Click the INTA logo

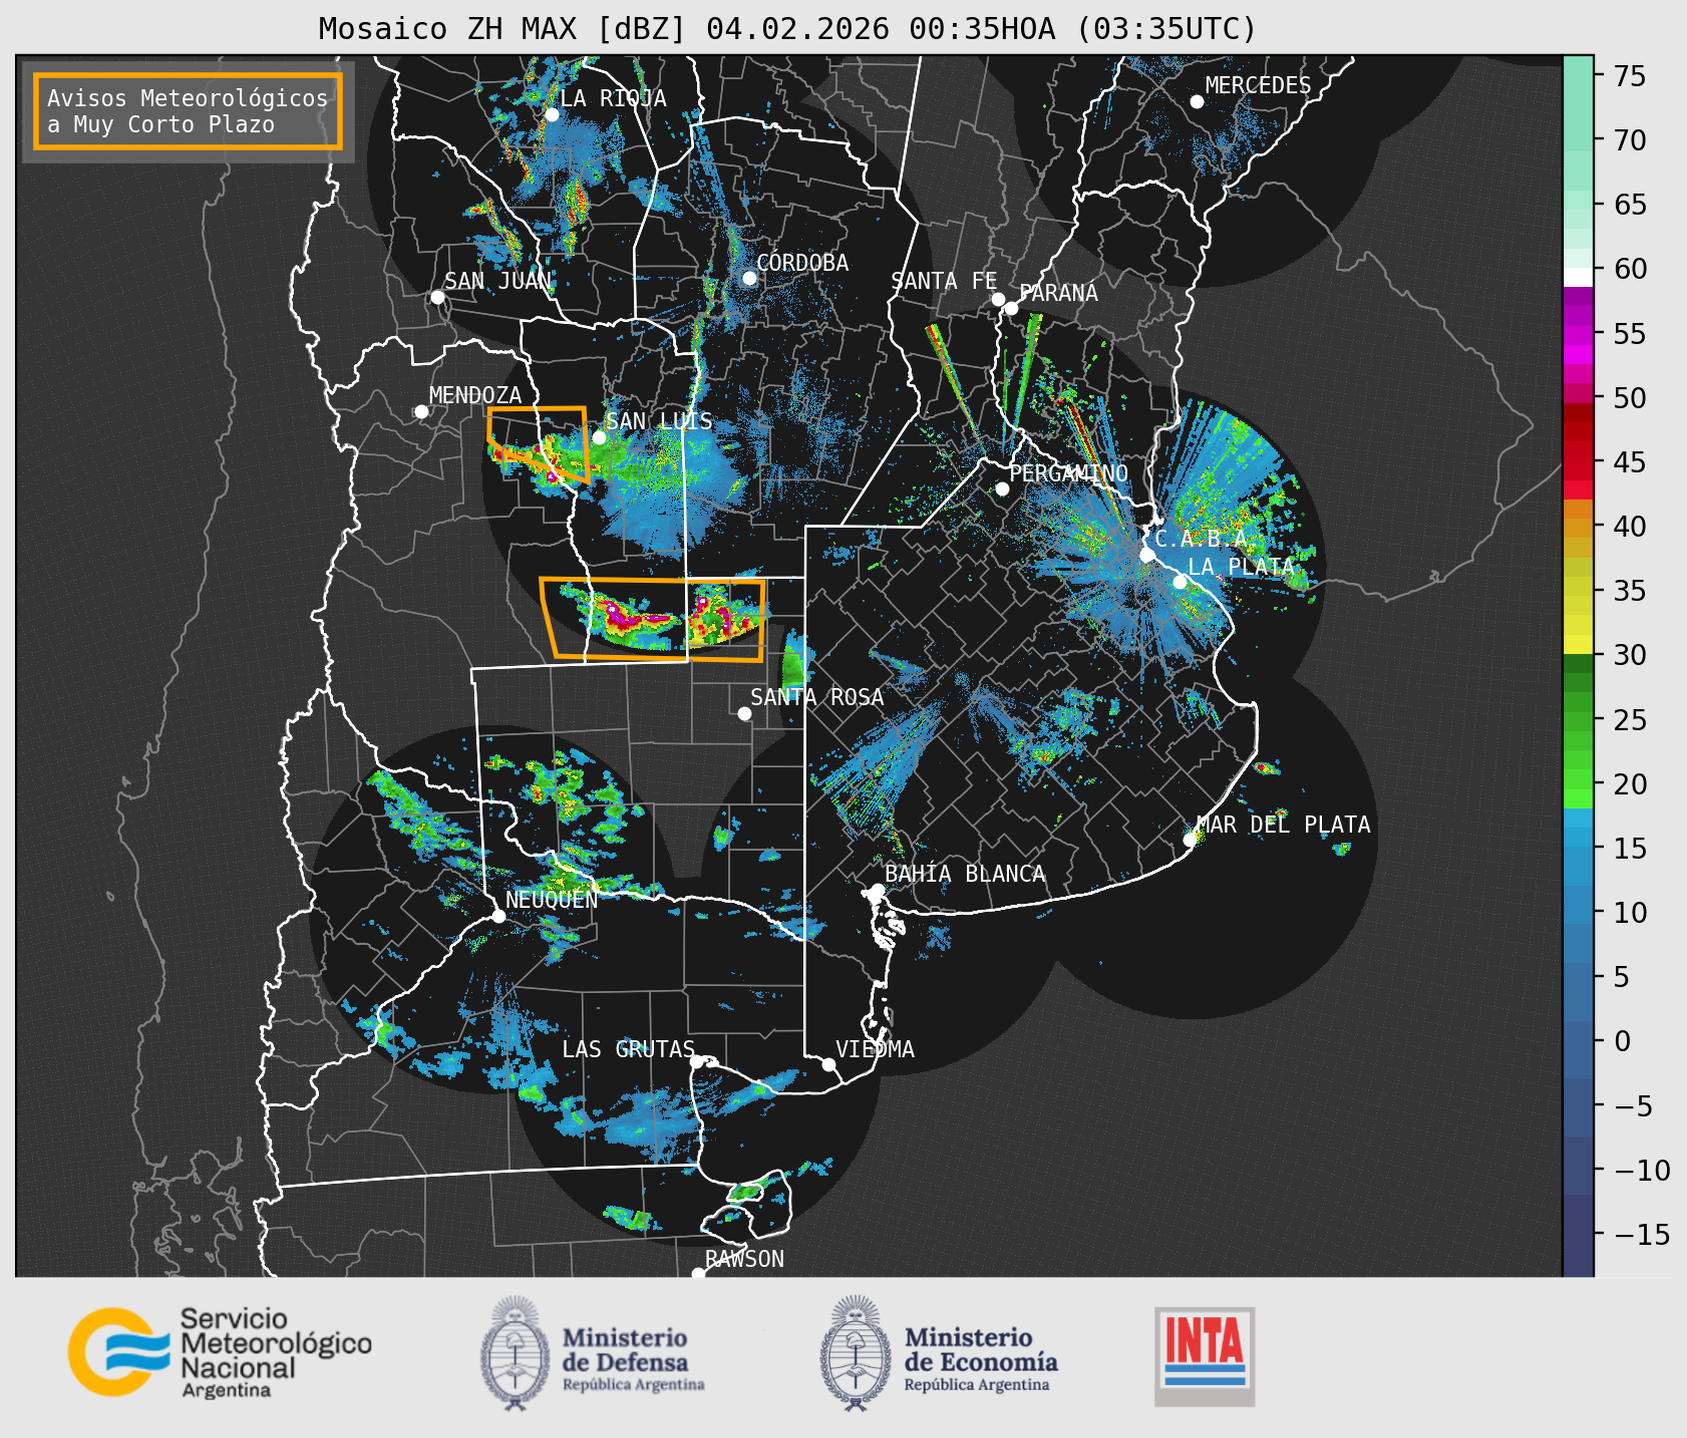point(1204,1356)
